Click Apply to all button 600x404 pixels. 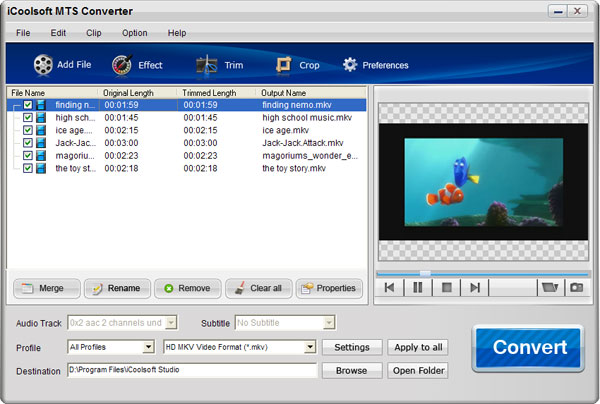tap(418, 347)
